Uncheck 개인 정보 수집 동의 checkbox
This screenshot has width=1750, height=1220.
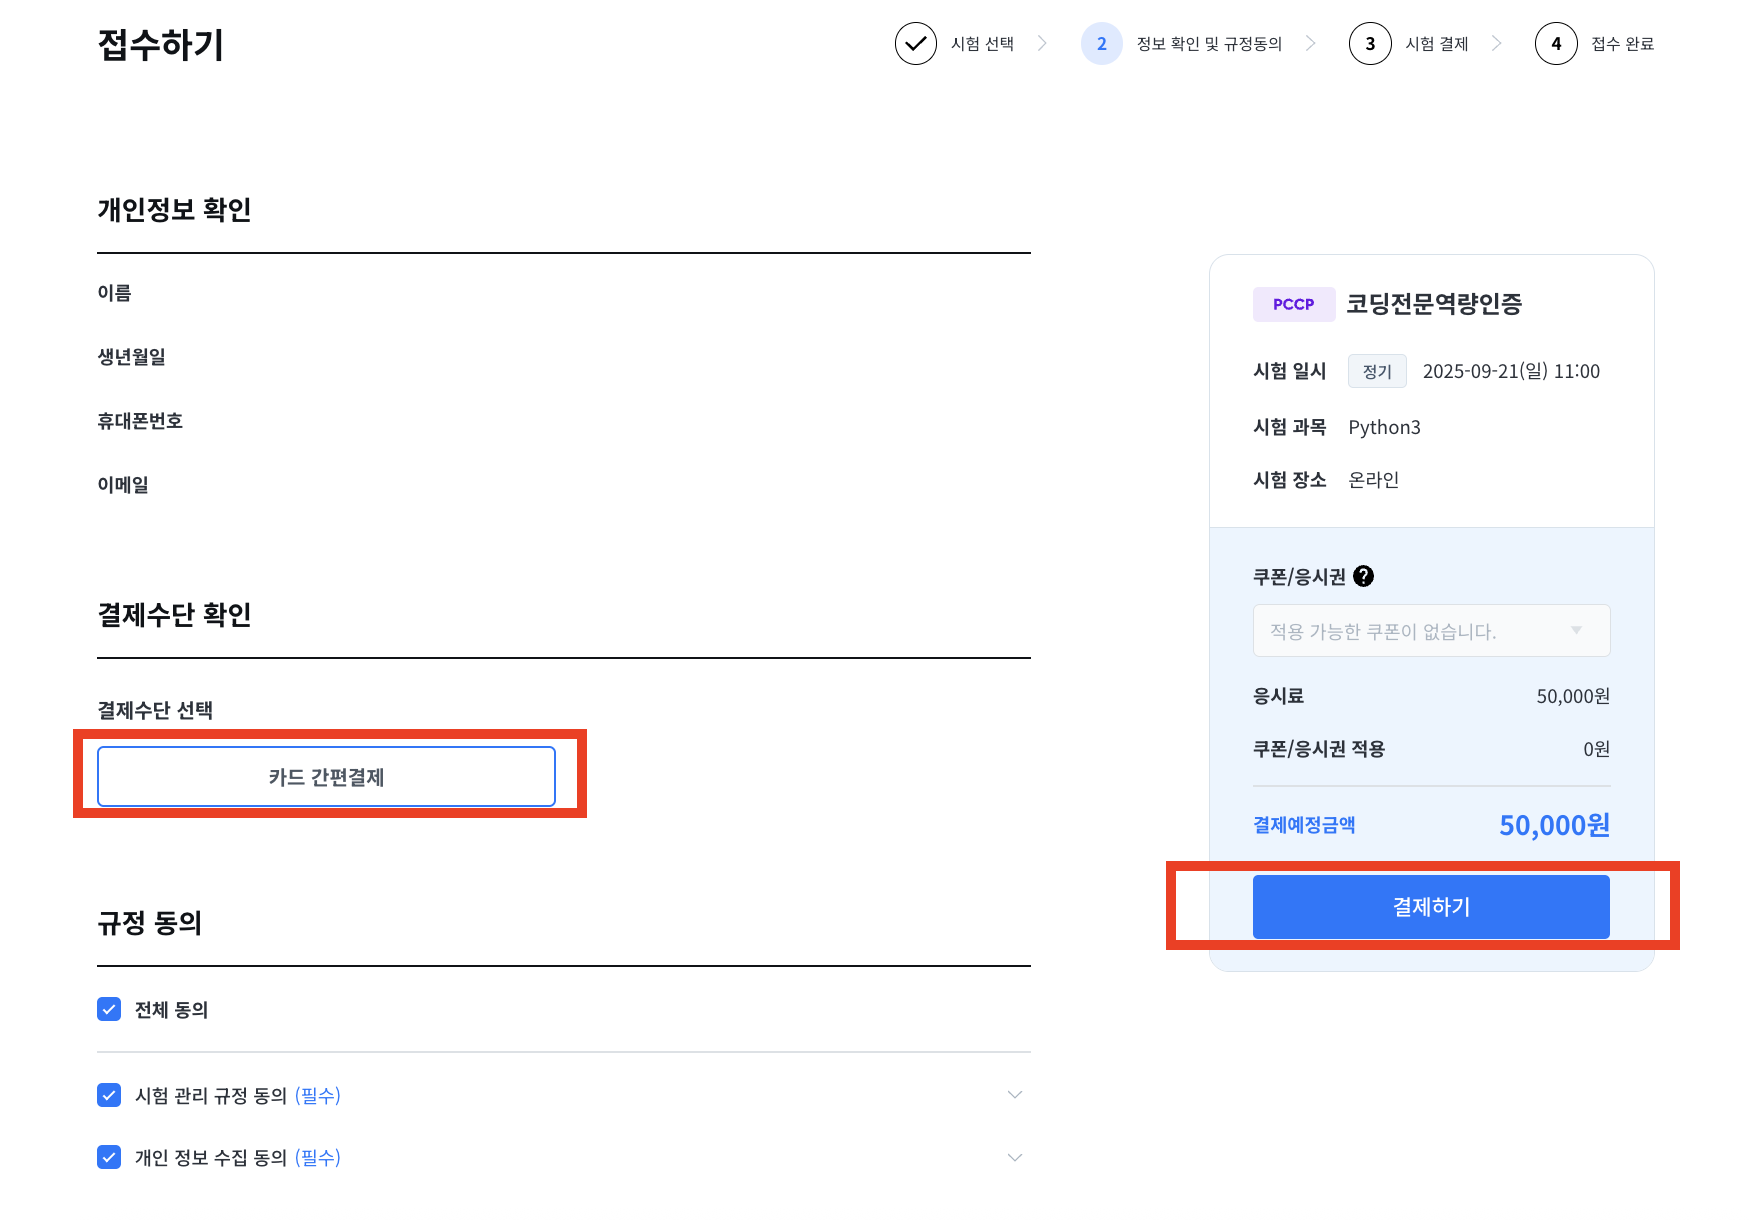[x=109, y=1157]
